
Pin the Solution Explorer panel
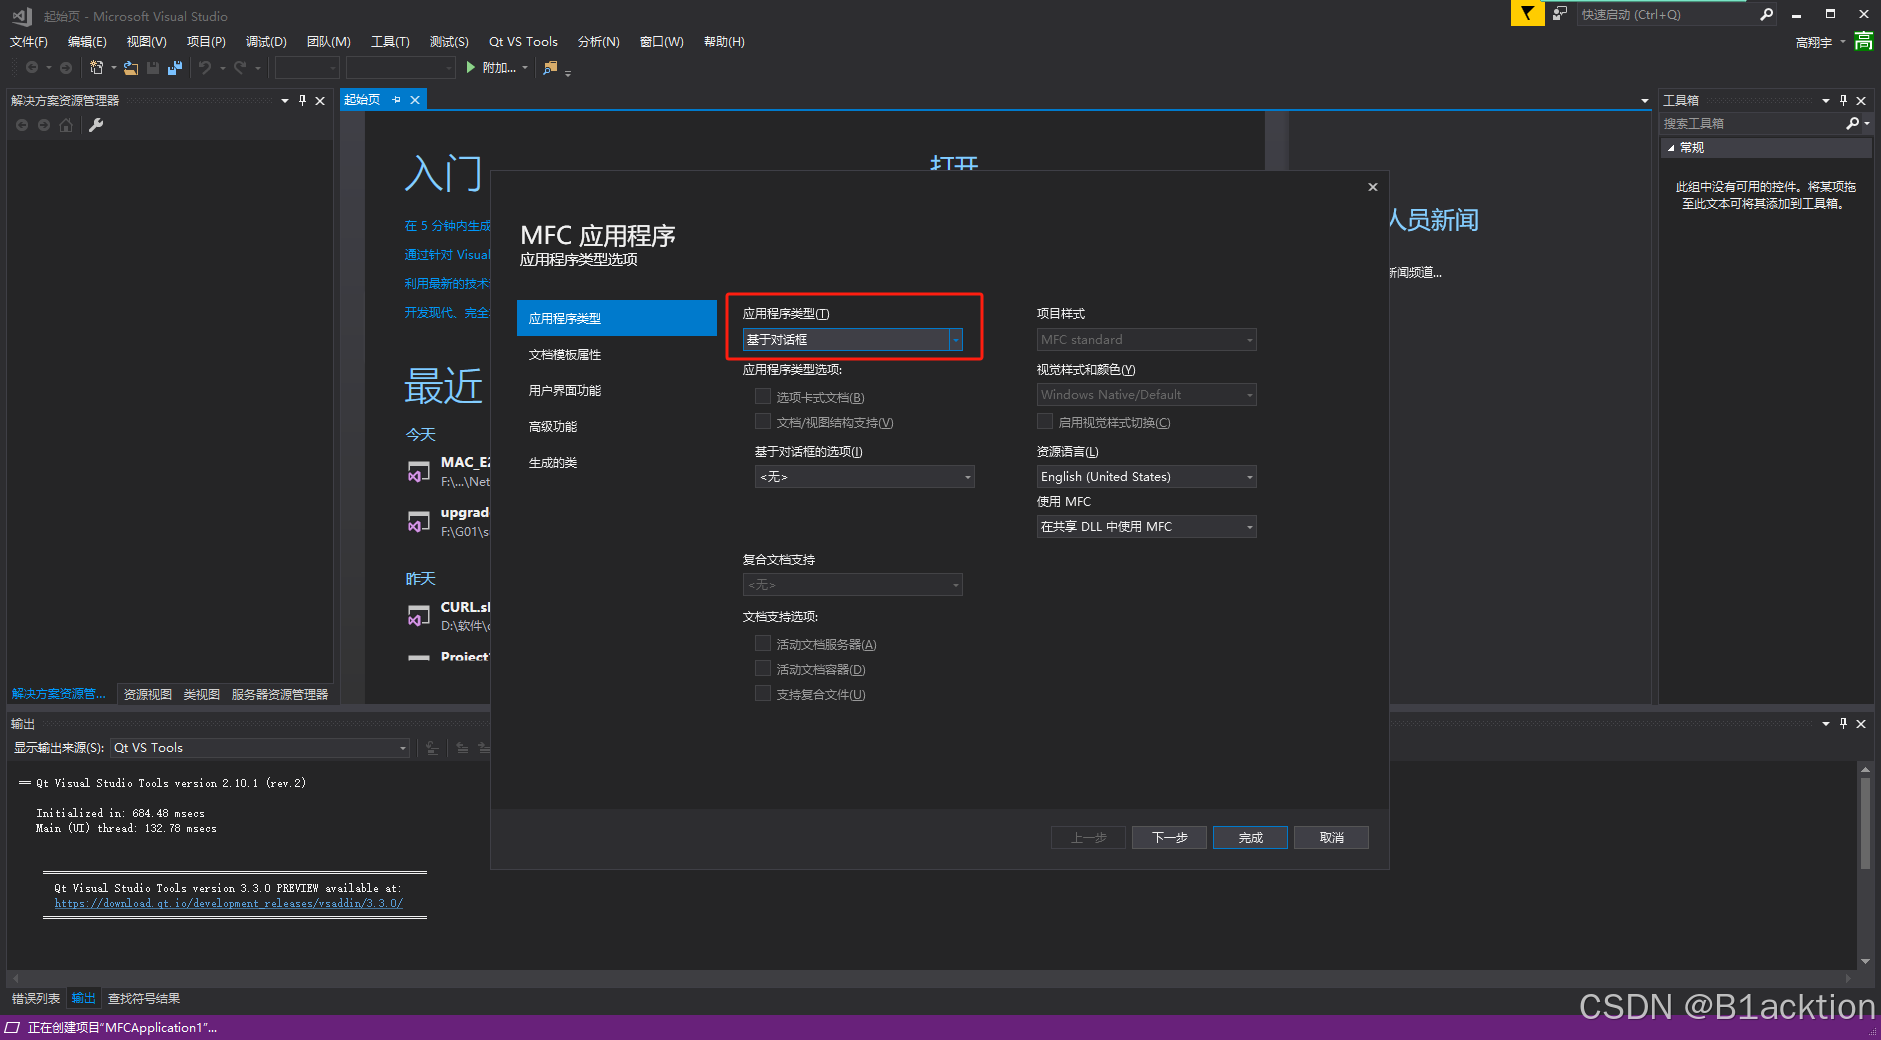tap(302, 100)
